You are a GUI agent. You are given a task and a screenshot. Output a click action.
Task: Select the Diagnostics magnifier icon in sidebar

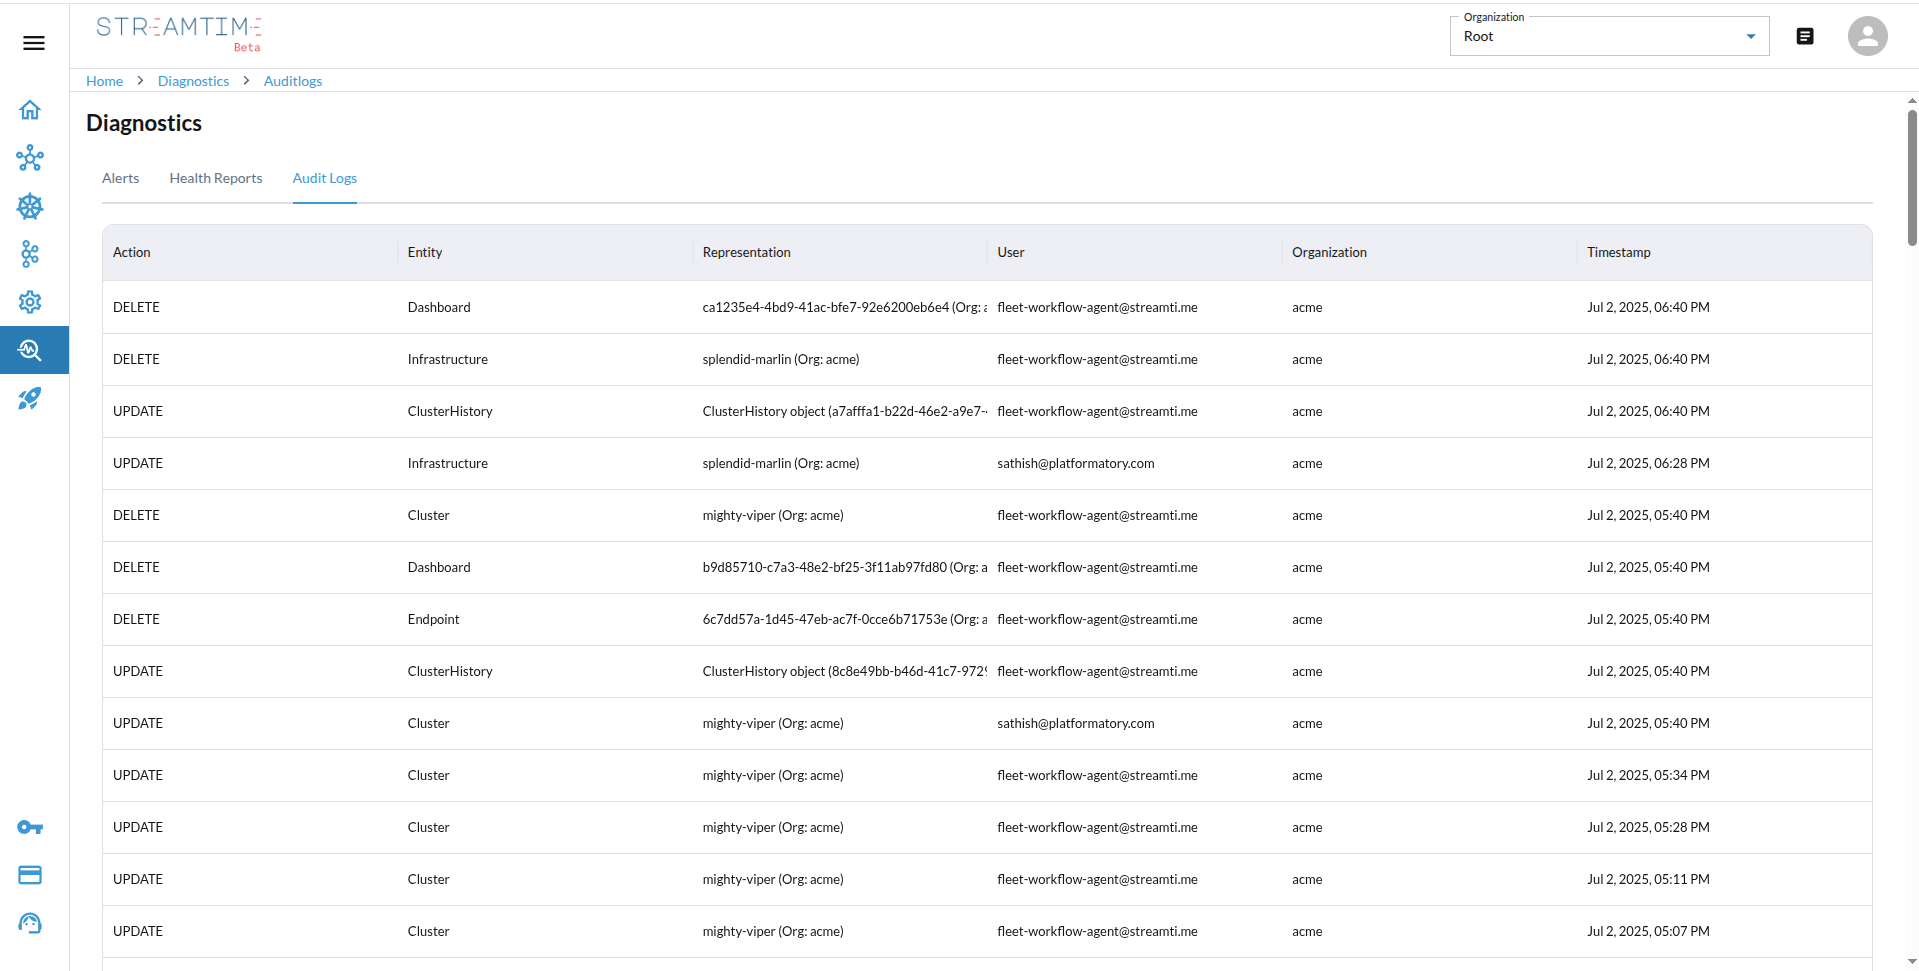coord(30,350)
